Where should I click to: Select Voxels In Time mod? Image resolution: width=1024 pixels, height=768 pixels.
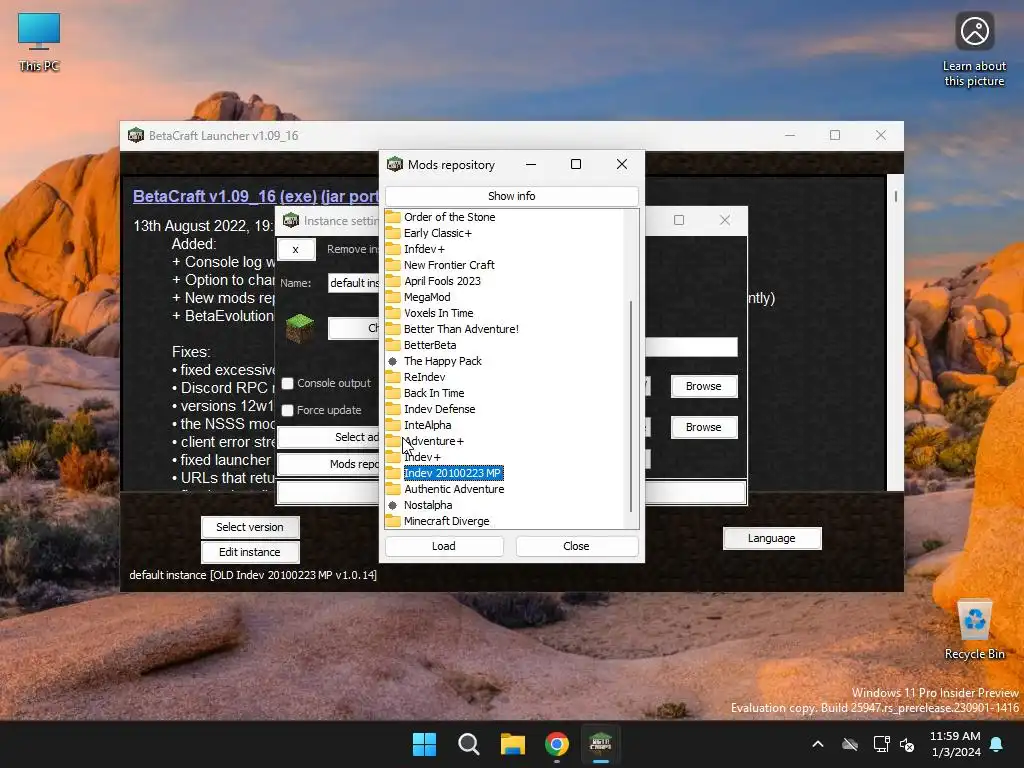pos(439,313)
